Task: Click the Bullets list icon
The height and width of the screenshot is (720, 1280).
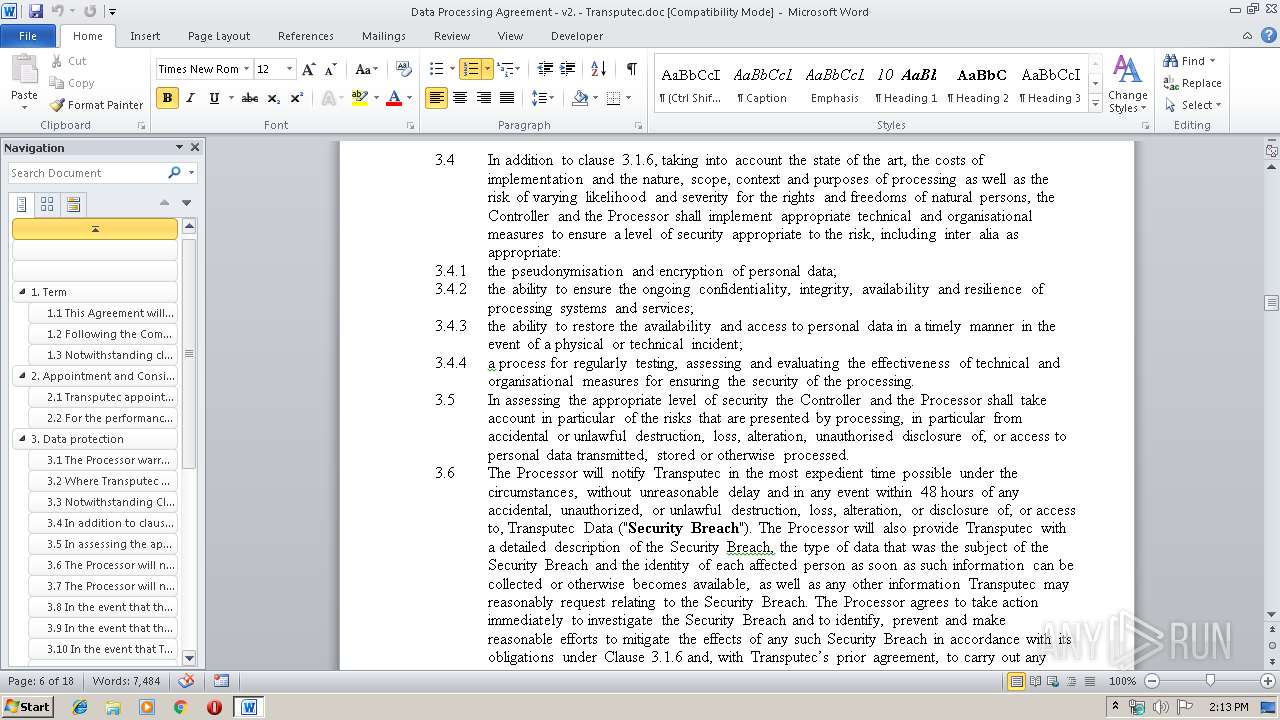Action: [436, 69]
